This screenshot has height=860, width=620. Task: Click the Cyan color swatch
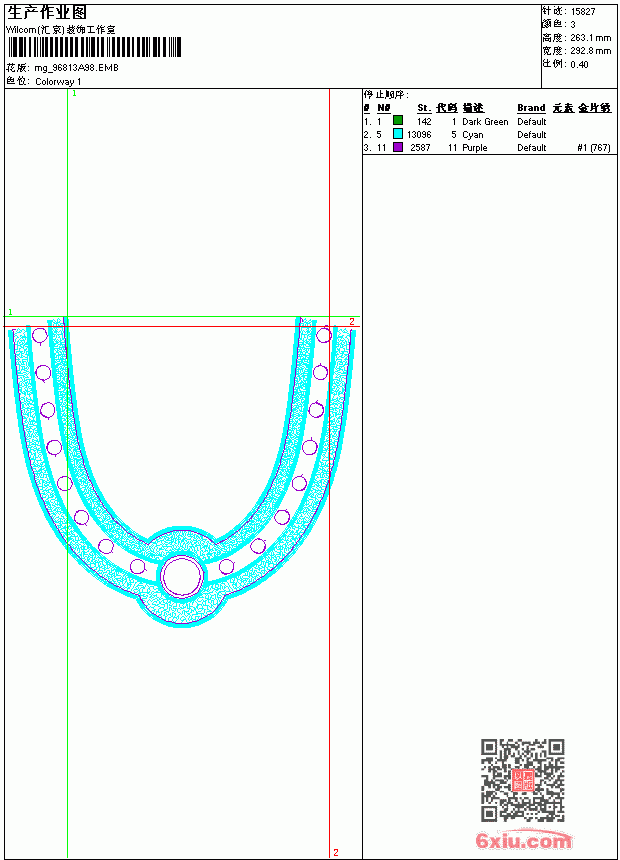click(x=398, y=134)
